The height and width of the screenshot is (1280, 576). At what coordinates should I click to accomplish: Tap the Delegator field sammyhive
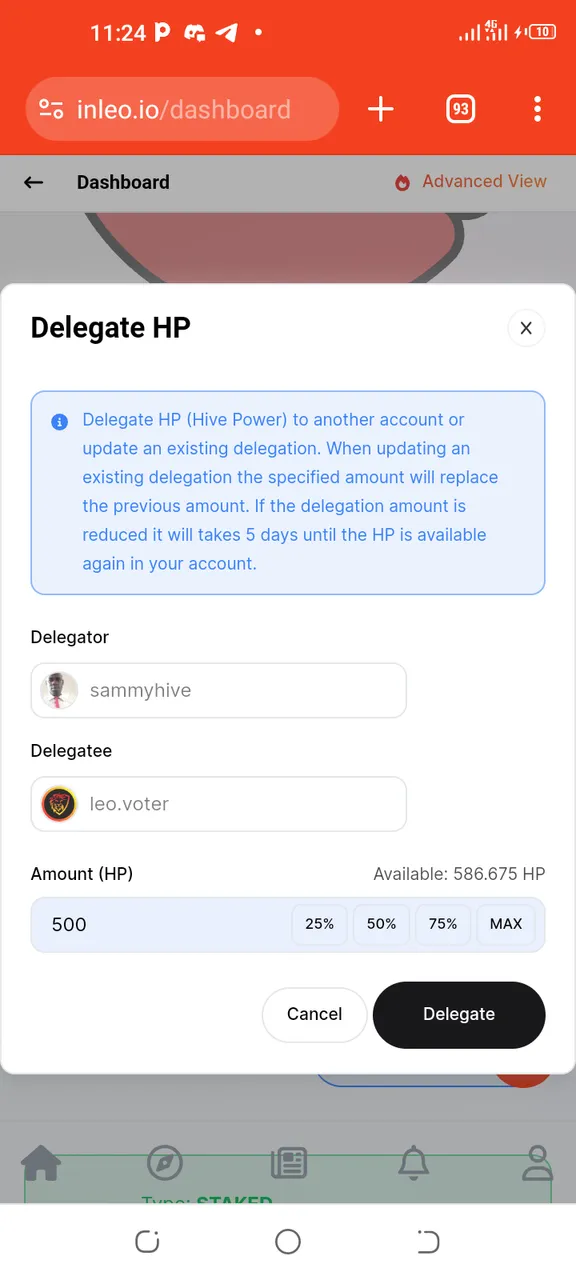[x=219, y=690]
